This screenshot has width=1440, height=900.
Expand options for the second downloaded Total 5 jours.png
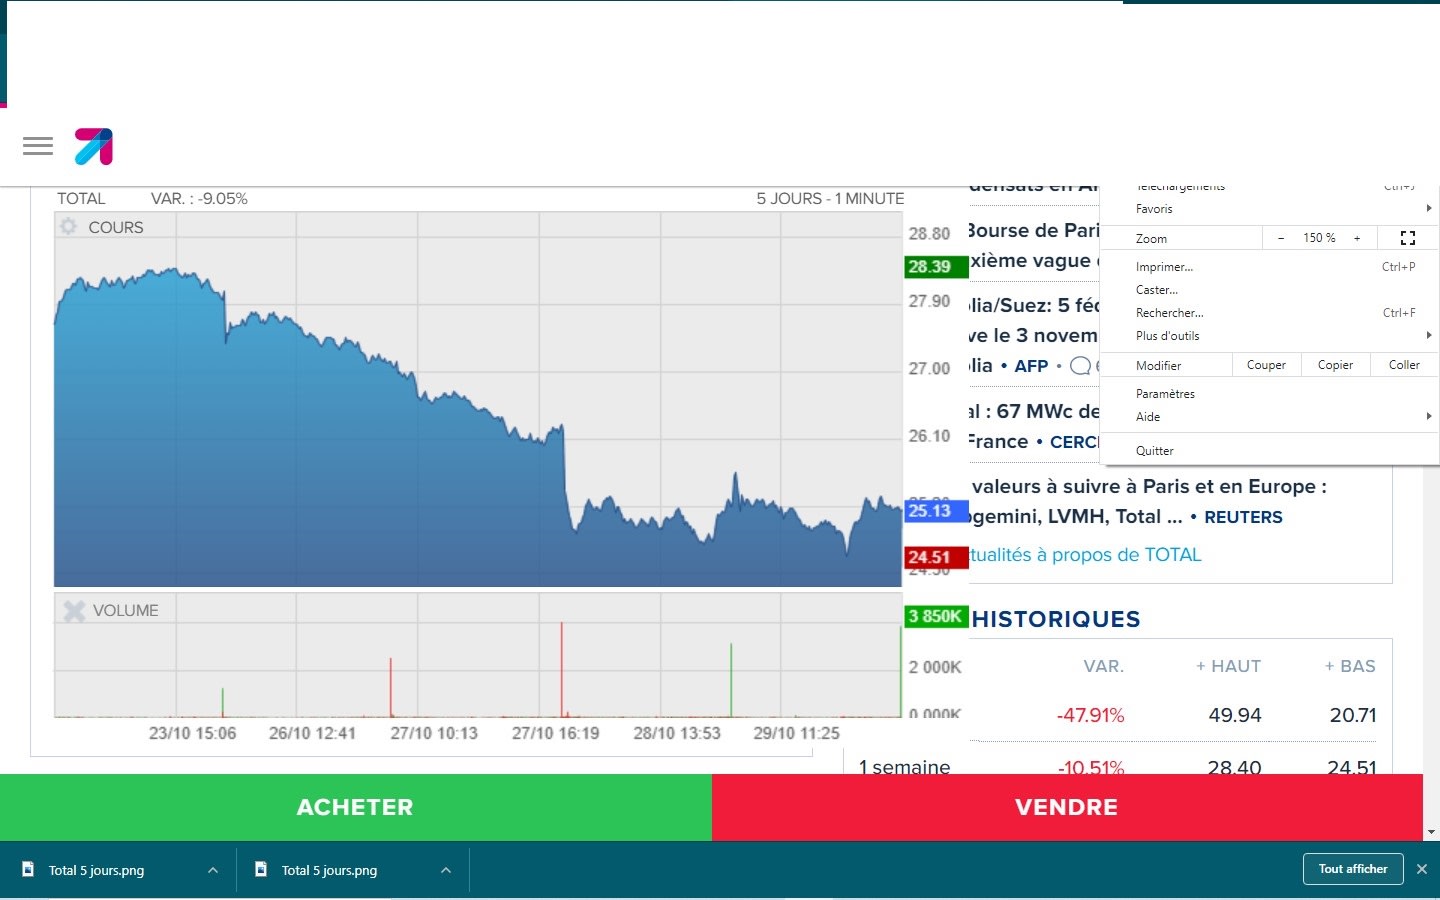446,870
